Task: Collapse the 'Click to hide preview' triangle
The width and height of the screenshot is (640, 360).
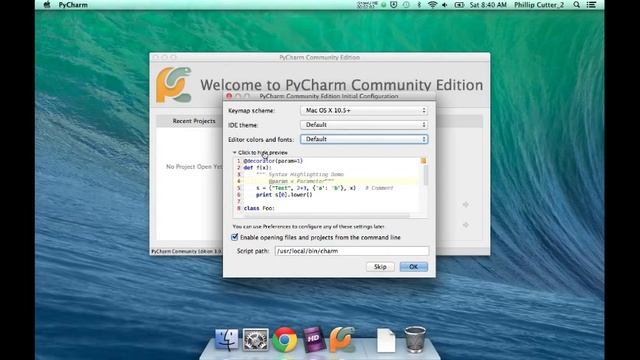Action: point(235,152)
